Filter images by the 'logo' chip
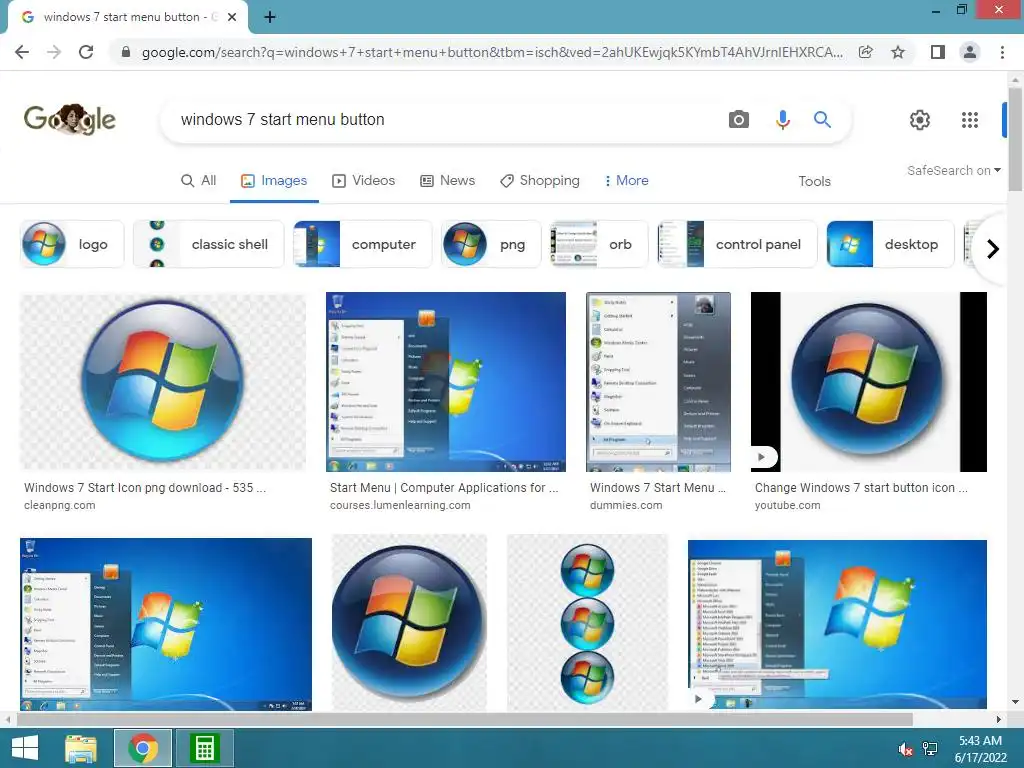This screenshot has height=768, width=1024. (72, 244)
